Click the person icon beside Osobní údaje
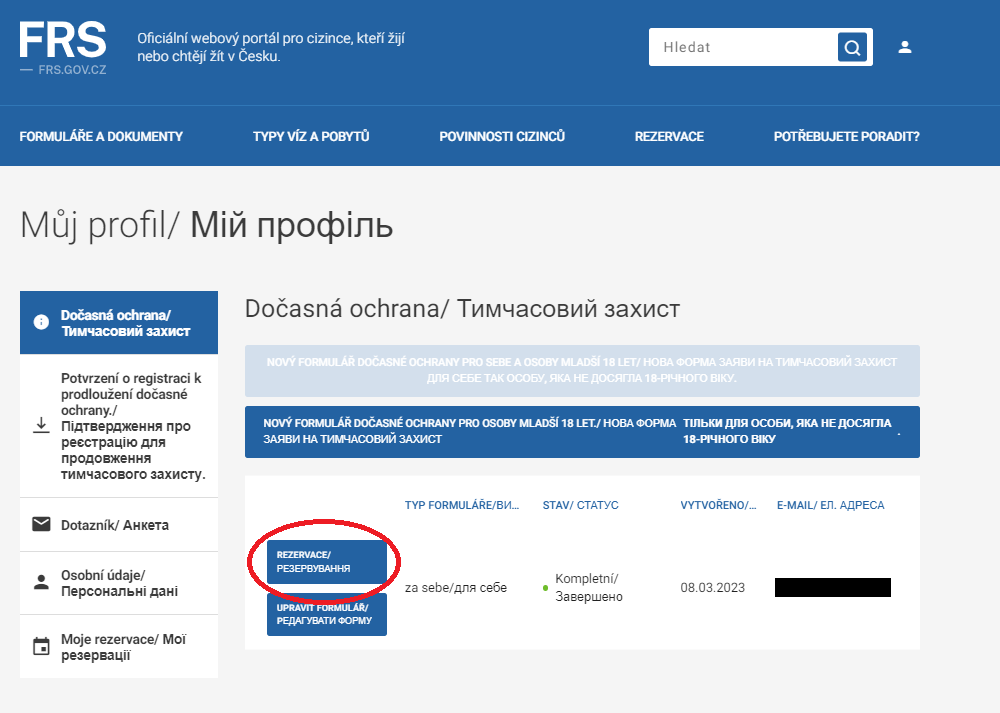Image resolution: width=1000 pixels, height=713 pixels. click(x=41, y=582)
